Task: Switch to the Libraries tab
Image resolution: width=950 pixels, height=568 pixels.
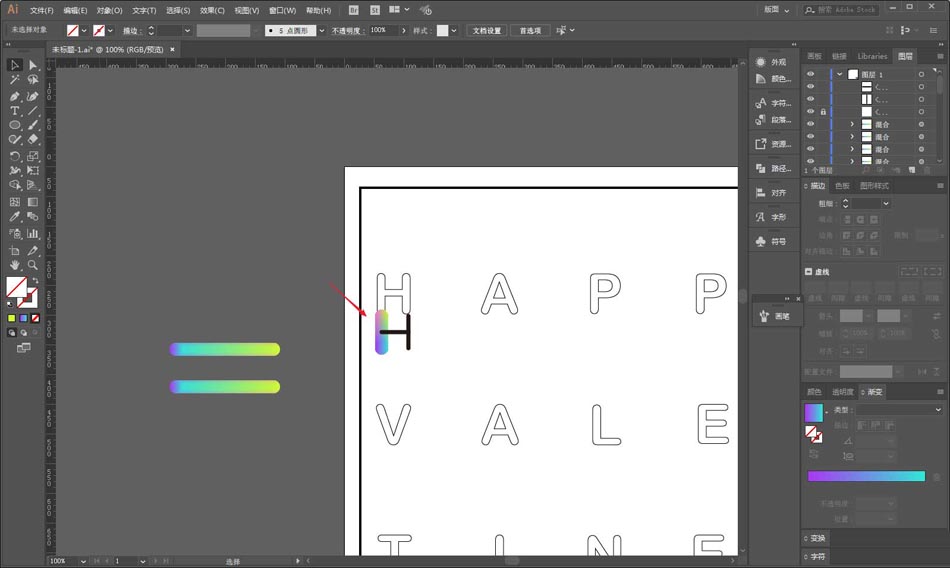Action: 871,56
